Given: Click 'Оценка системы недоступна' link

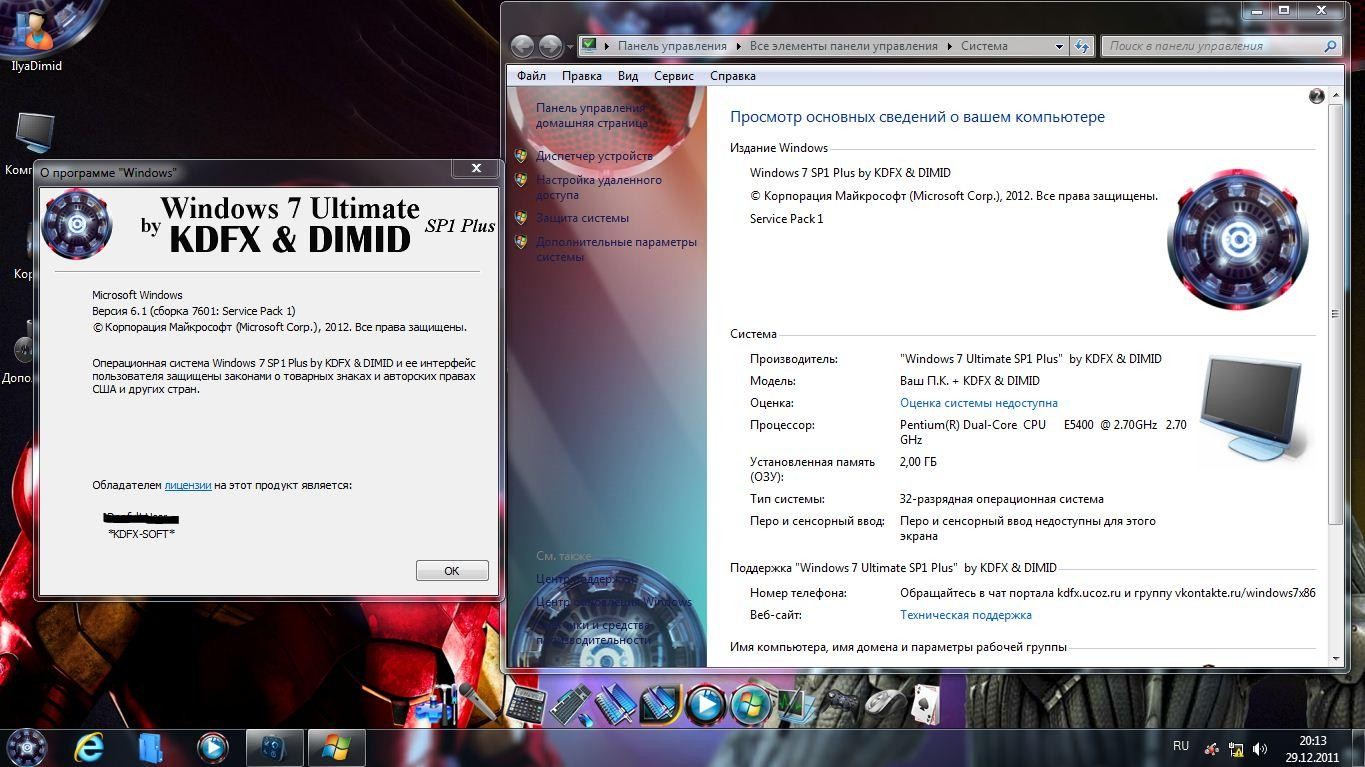Looking at the screenshot, I should [x=979, y=403].
